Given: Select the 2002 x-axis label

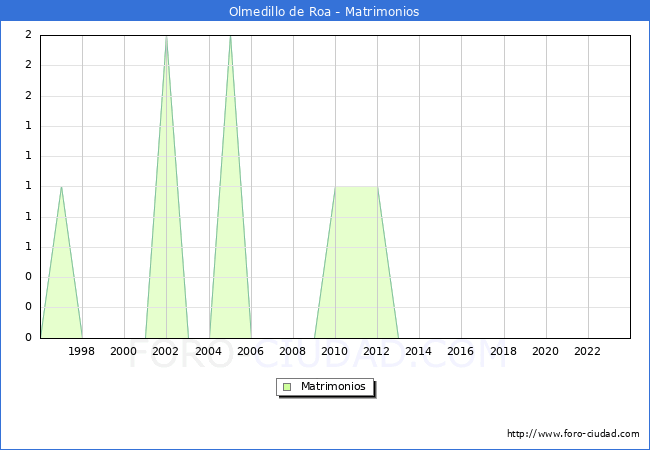Looking at the screenshot, I should [165, 351].
